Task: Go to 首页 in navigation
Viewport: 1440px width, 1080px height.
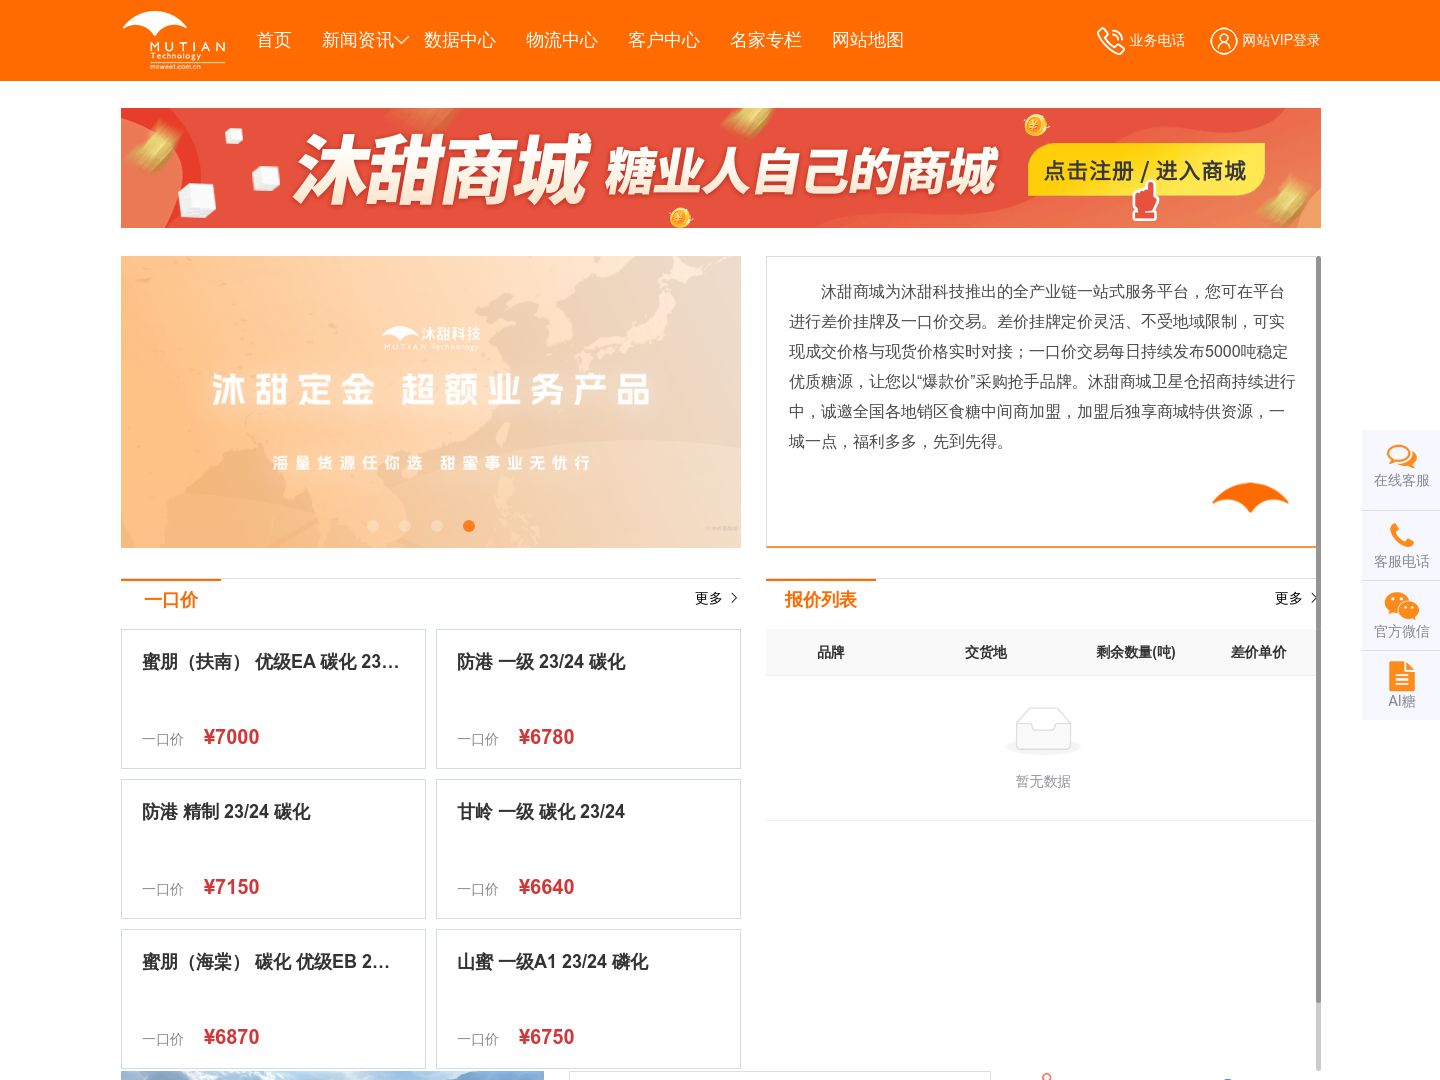Action: tap(274, 40)
